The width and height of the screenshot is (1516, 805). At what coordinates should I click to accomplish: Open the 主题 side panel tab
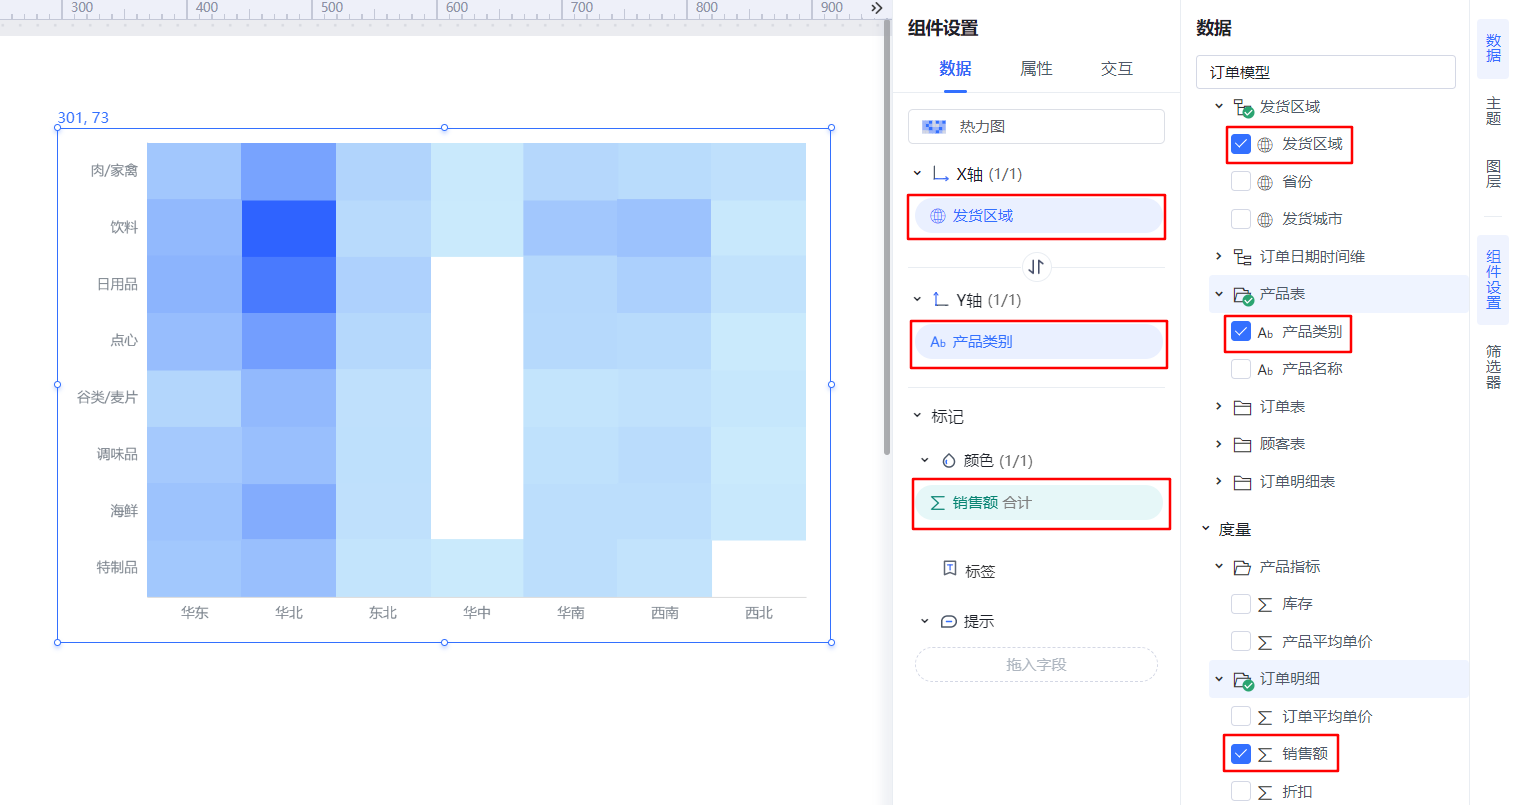1493,111
